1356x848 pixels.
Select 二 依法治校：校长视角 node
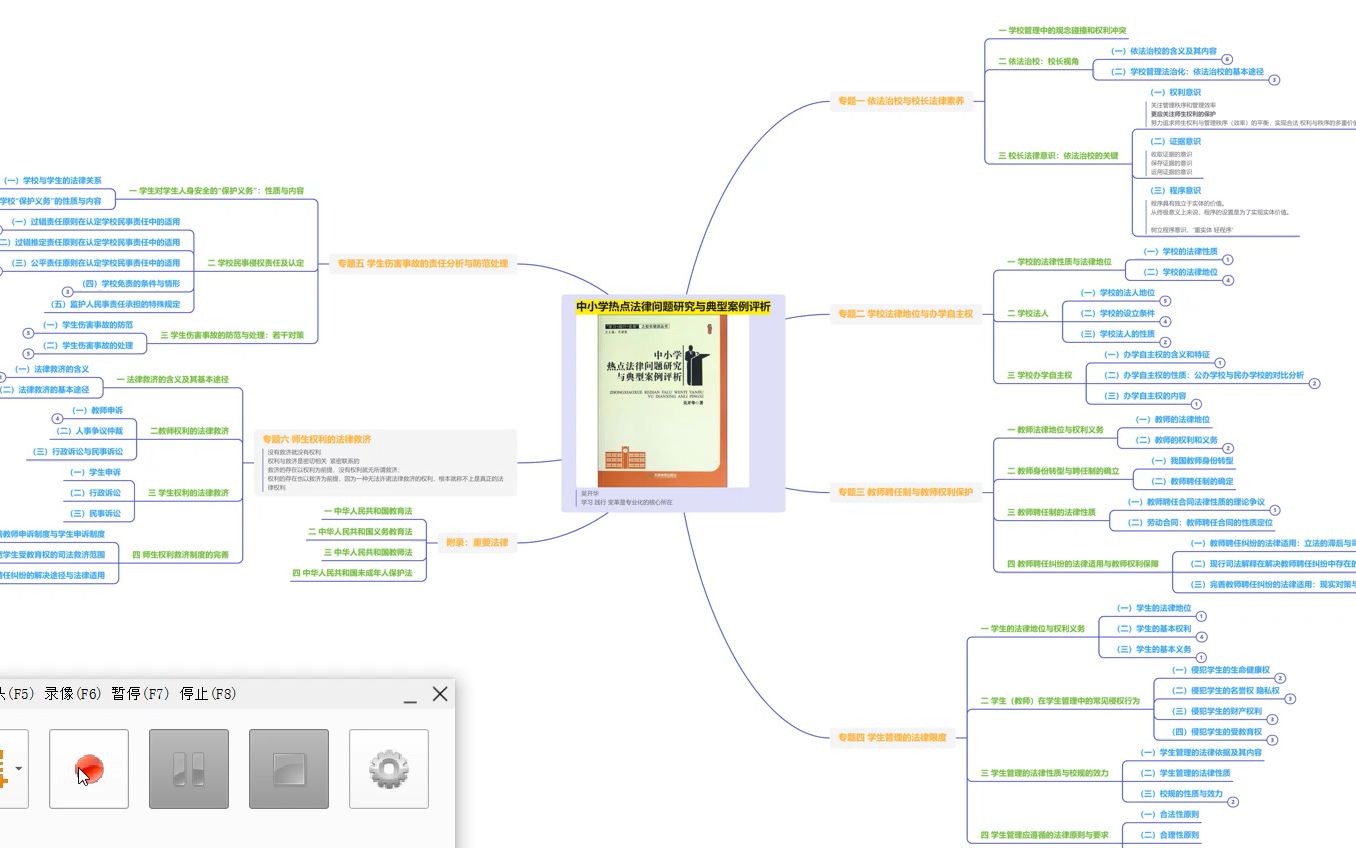[x=1037, y=61]
